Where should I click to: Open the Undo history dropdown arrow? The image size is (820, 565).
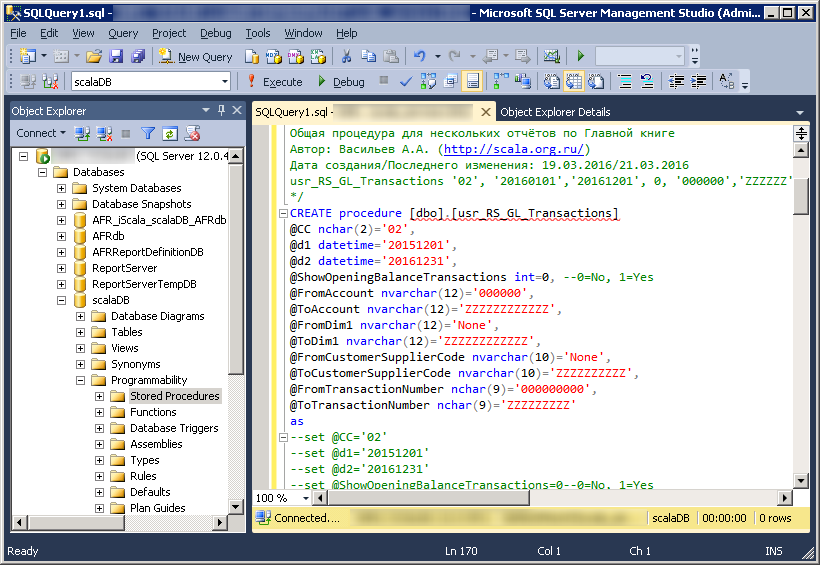438,56
